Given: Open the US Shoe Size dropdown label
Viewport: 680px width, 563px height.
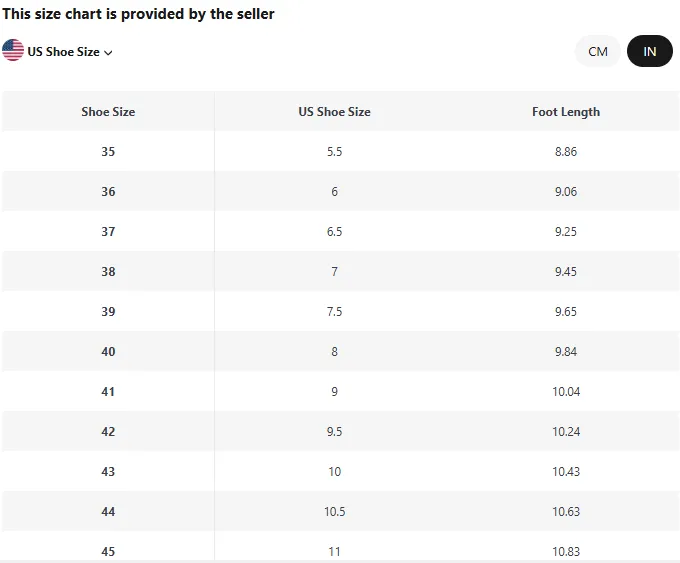Looking at the screenshot, I should [63, 52].
